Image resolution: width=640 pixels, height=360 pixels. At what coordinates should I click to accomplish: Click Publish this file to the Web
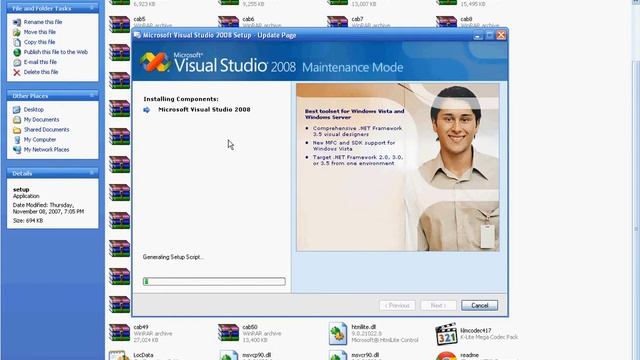[56, 52]
